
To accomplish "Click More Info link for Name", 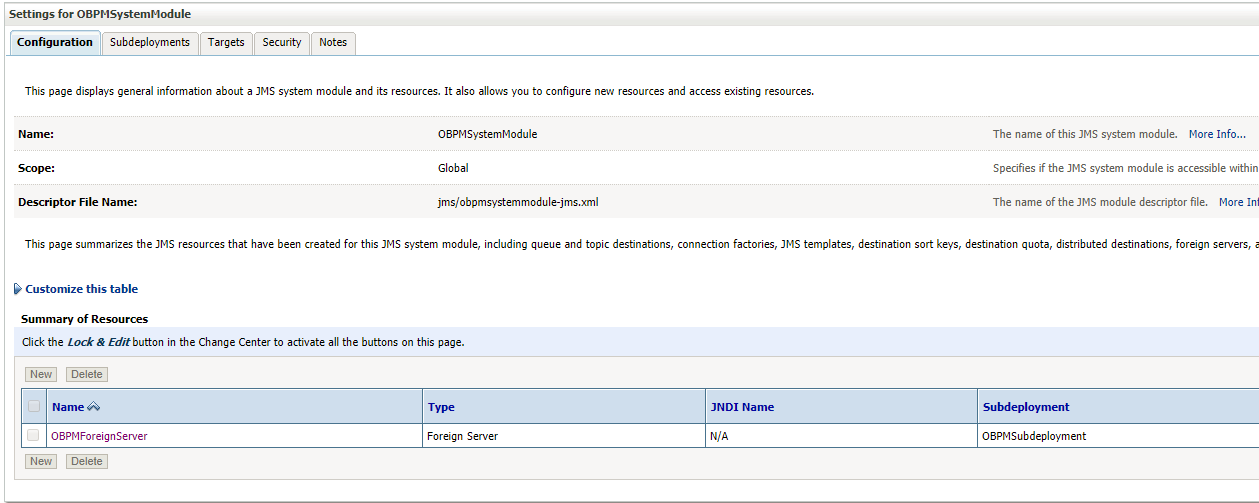I will pyautogui.click(x=1217, y=134).
